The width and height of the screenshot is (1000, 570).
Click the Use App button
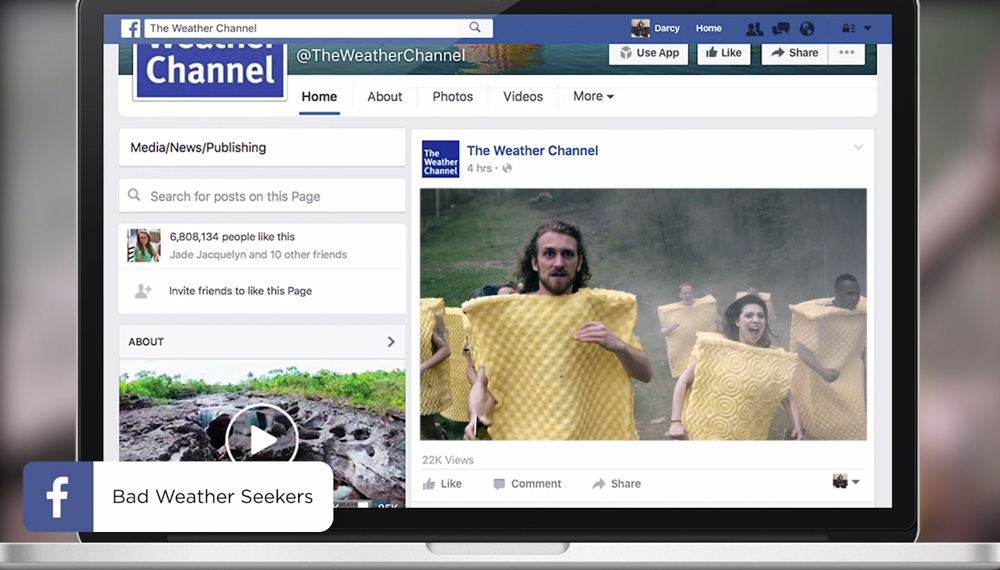[x=649, y=53]
